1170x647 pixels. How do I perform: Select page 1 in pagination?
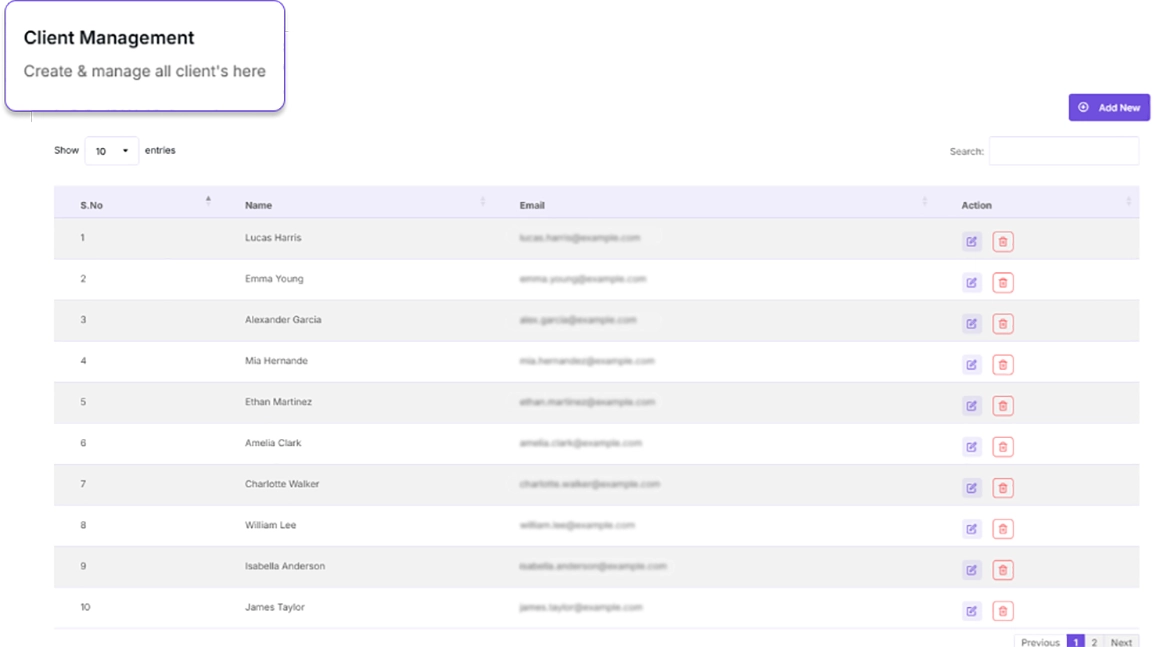click(1075, 642)
